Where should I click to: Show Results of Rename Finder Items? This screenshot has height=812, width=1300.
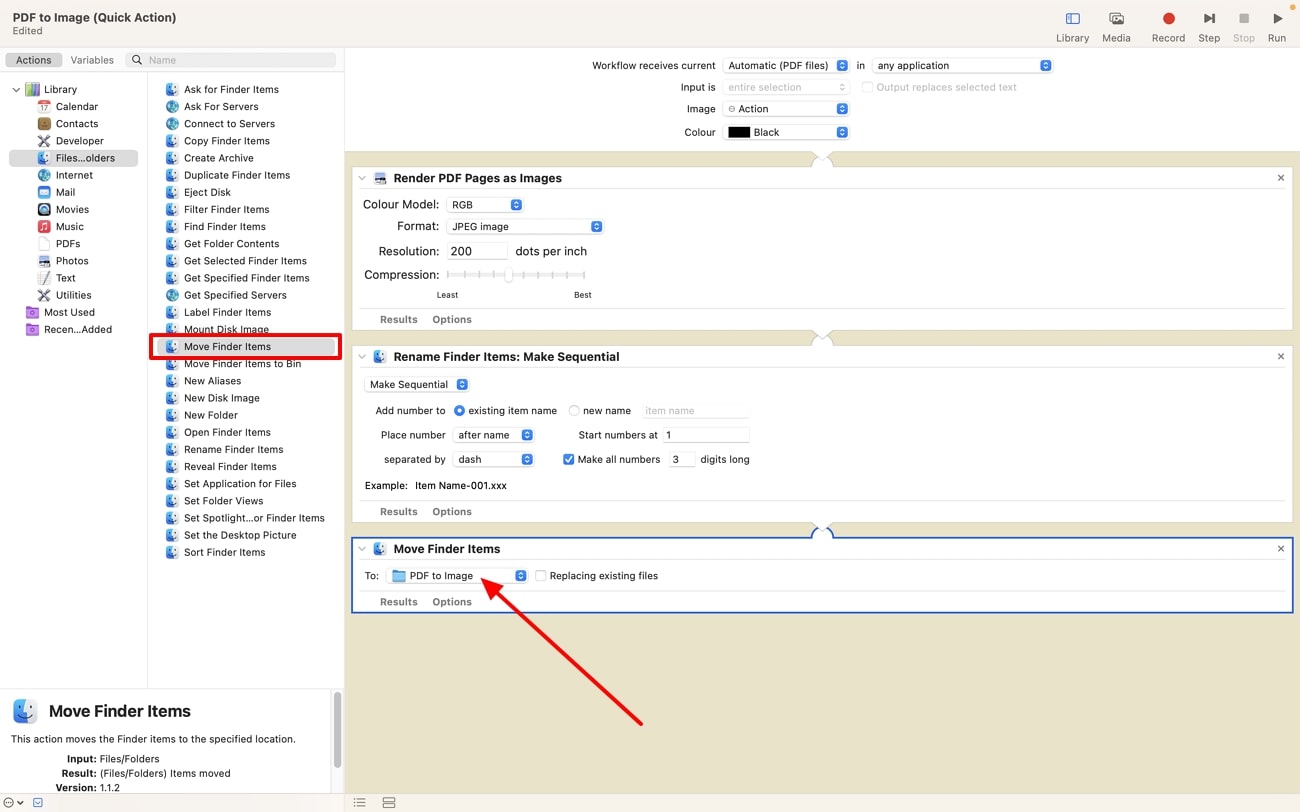[x=398, y=512]
